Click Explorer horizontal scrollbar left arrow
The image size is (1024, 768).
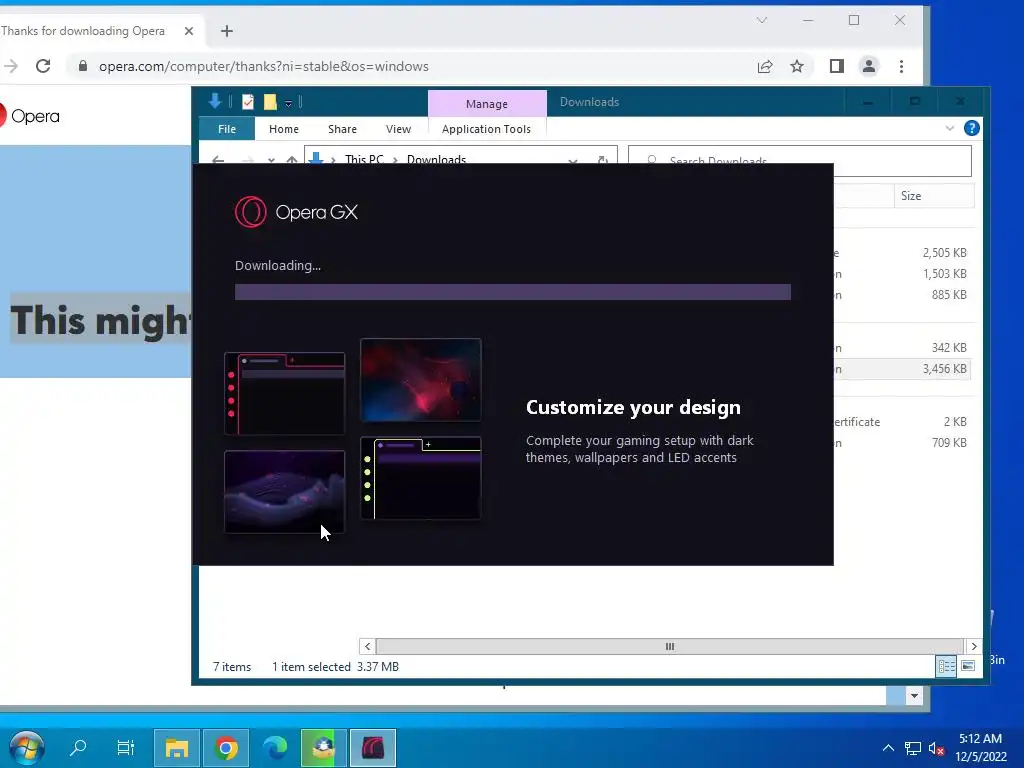[367, 646]
